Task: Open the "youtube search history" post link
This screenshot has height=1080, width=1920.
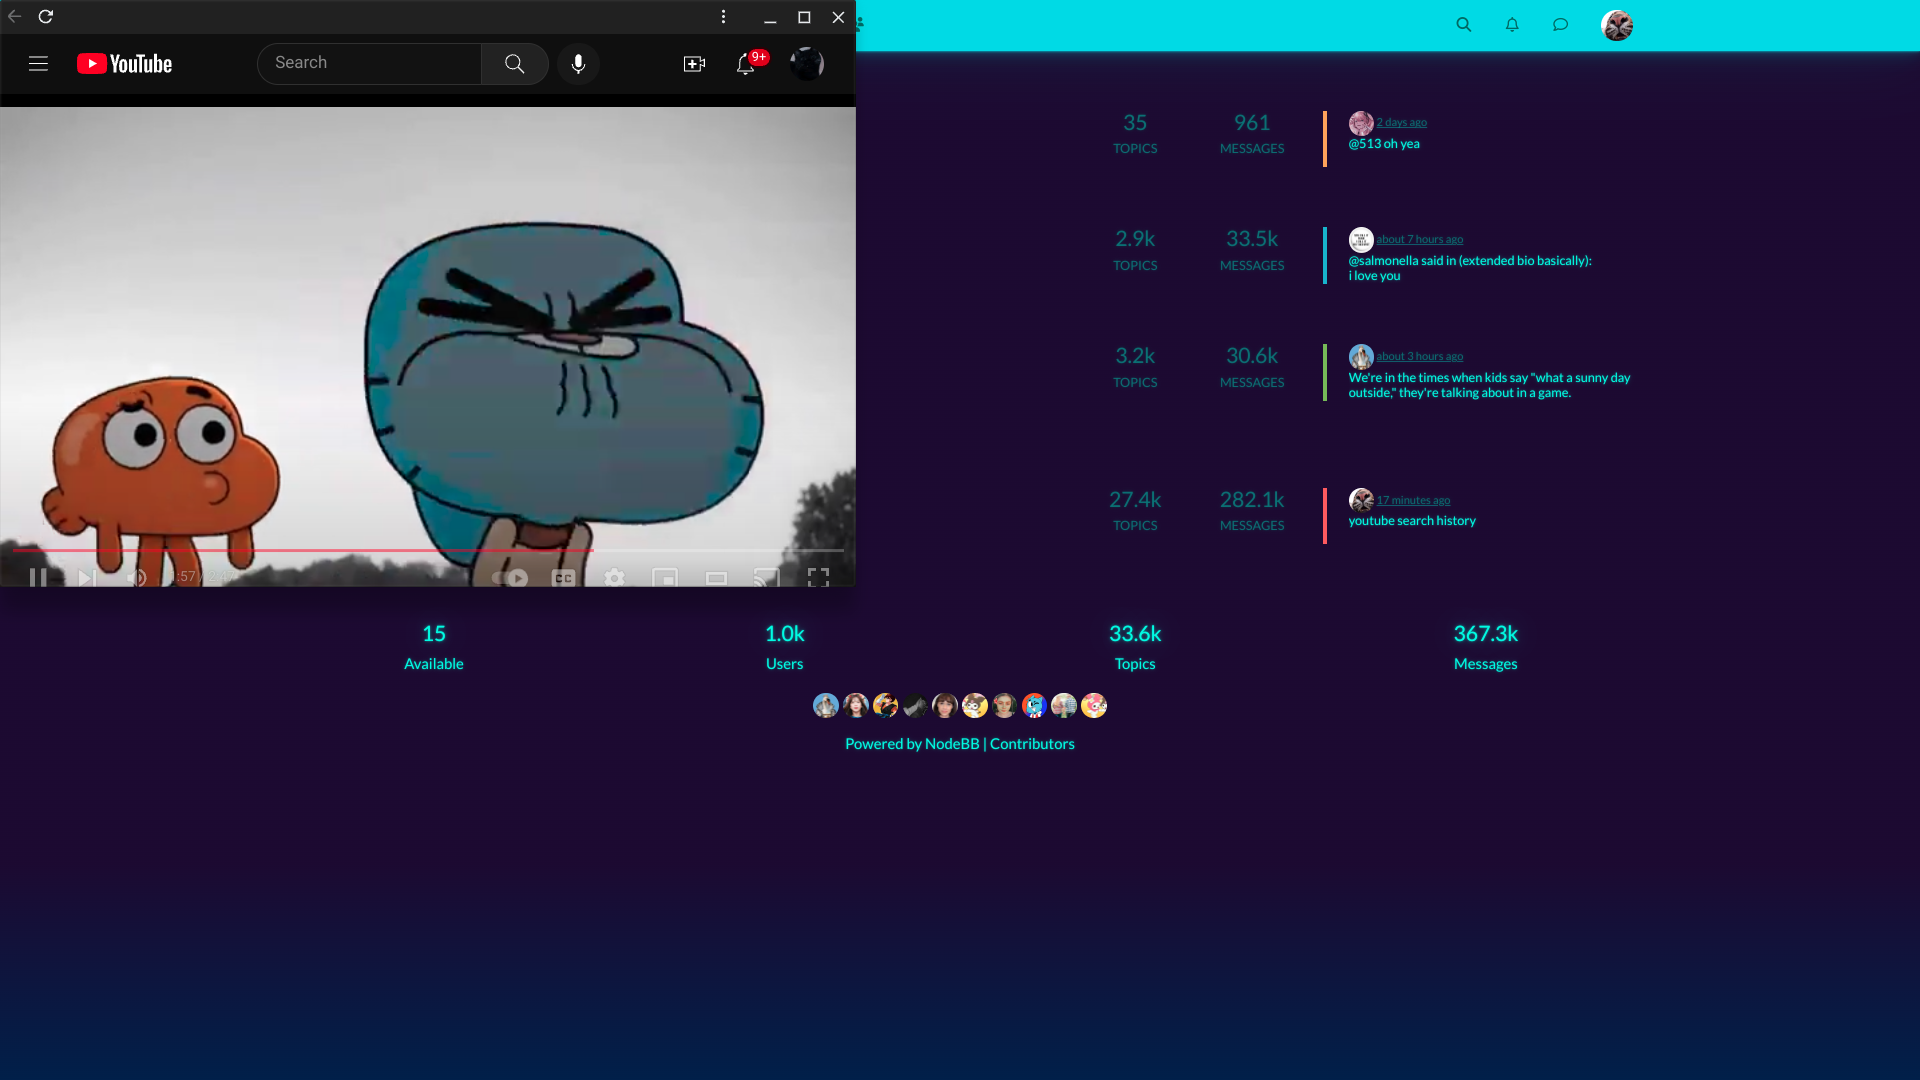Action: click(x=1411, y=521)
